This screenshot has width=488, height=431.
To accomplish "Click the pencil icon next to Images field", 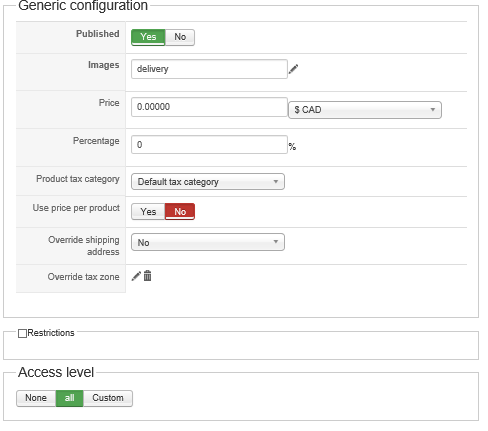I will 293,69.
